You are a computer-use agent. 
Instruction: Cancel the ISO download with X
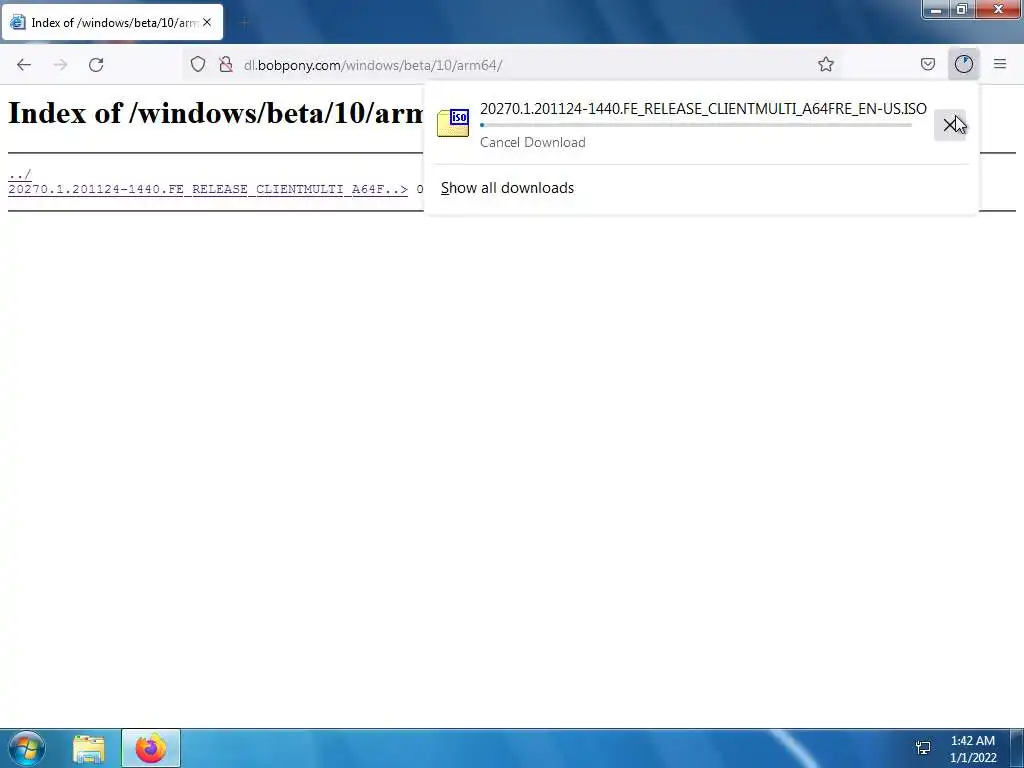tap(950, 125)
